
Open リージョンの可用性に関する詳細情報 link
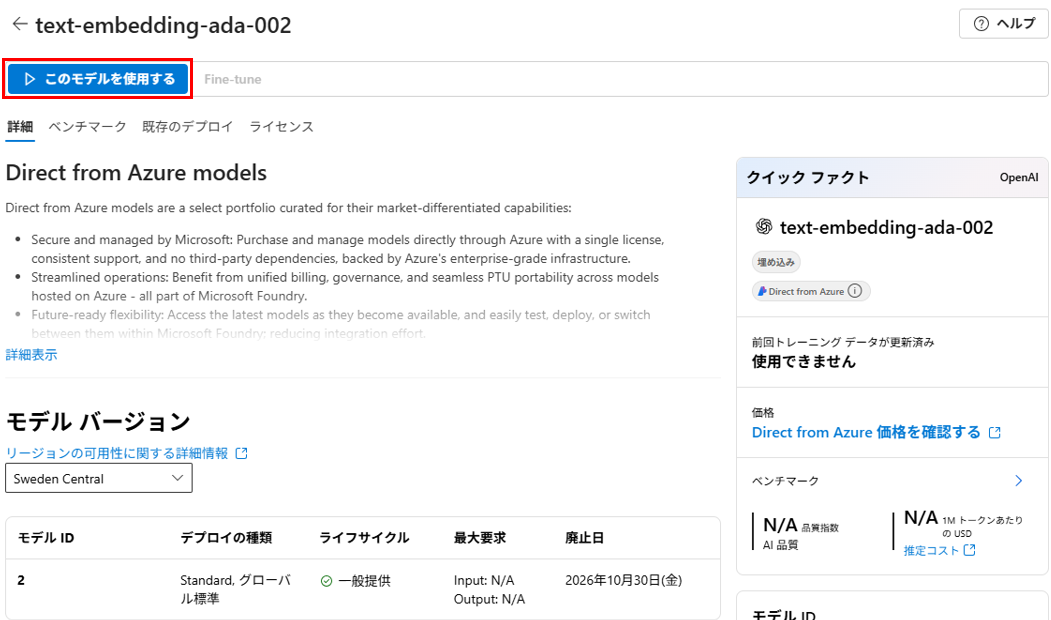coord(117,453)
